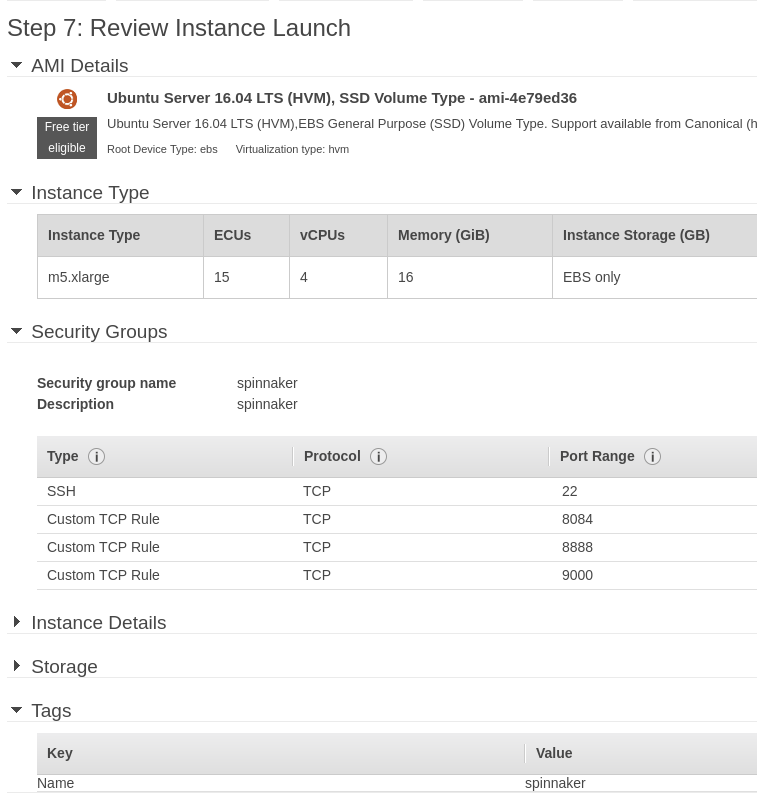Click the Name tag key

click(x=56, y=783)
